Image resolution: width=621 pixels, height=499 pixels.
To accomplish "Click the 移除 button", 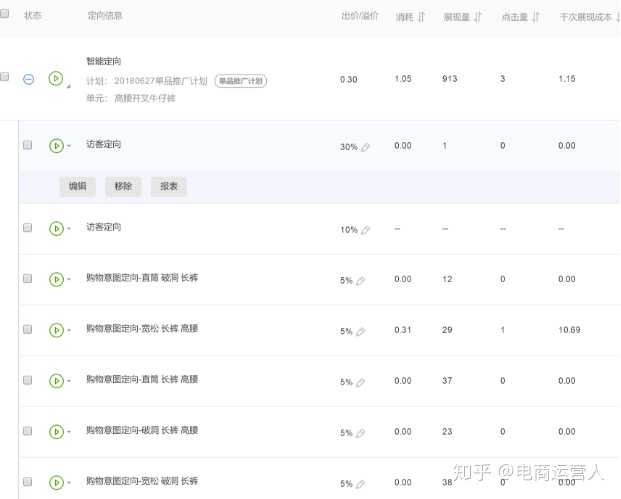I will coord(123,186).
